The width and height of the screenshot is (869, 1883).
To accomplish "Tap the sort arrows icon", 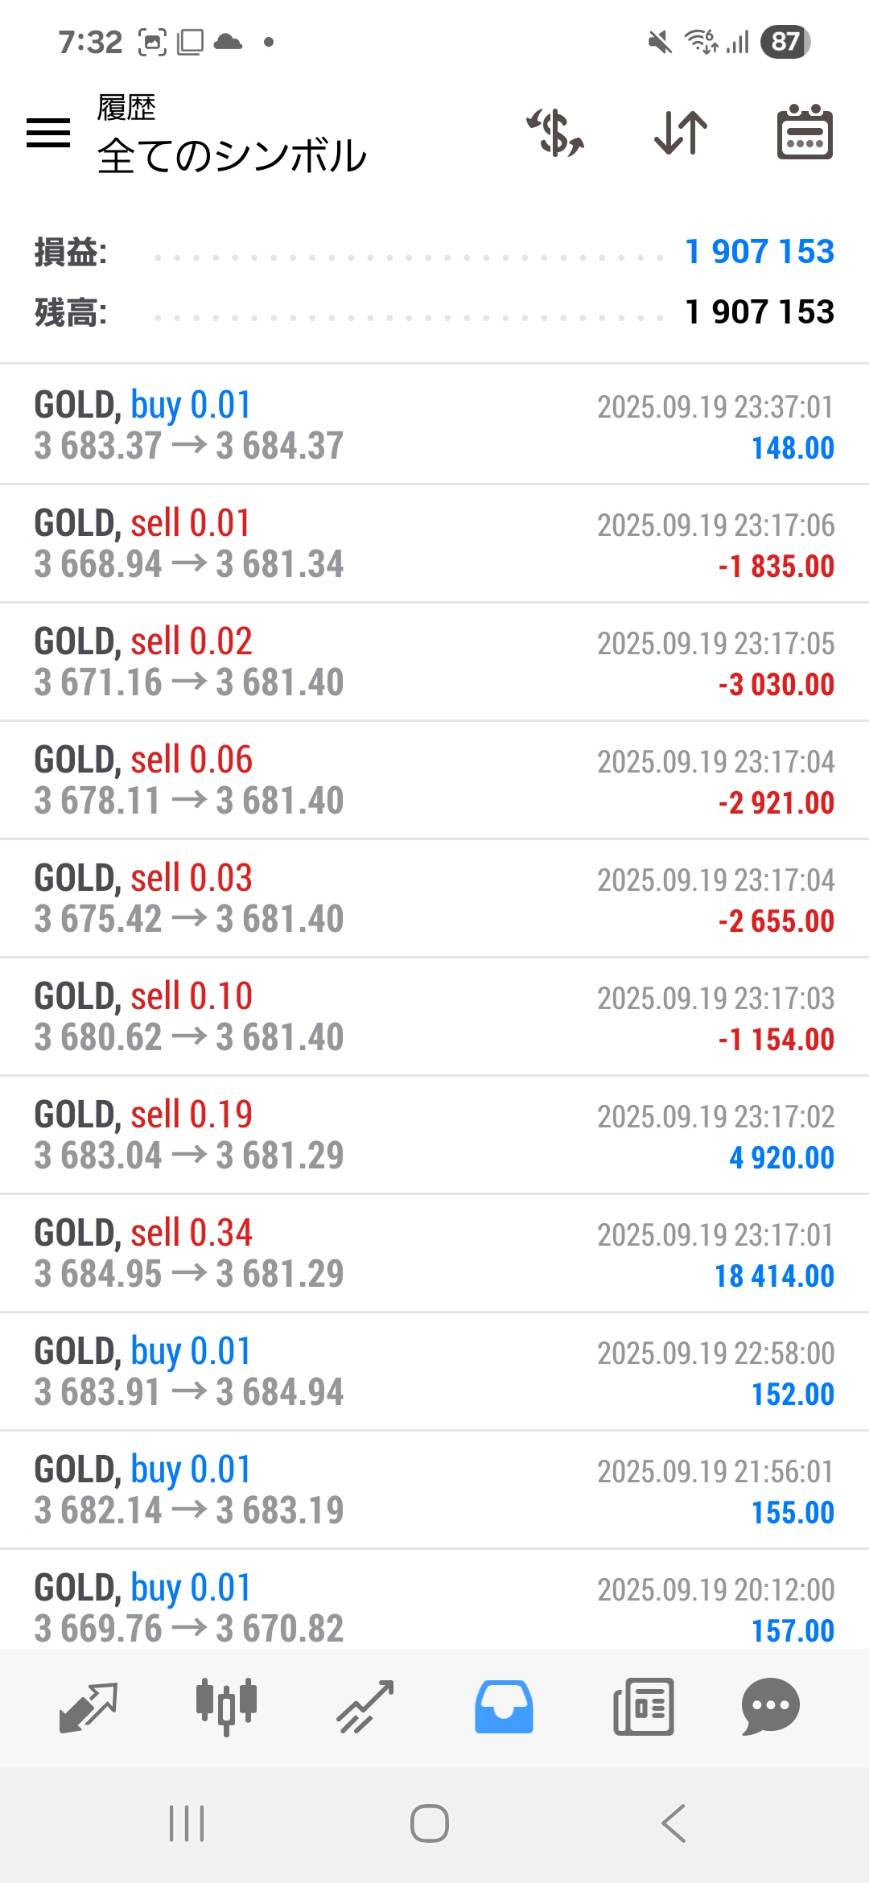I will tap(680, 133).
